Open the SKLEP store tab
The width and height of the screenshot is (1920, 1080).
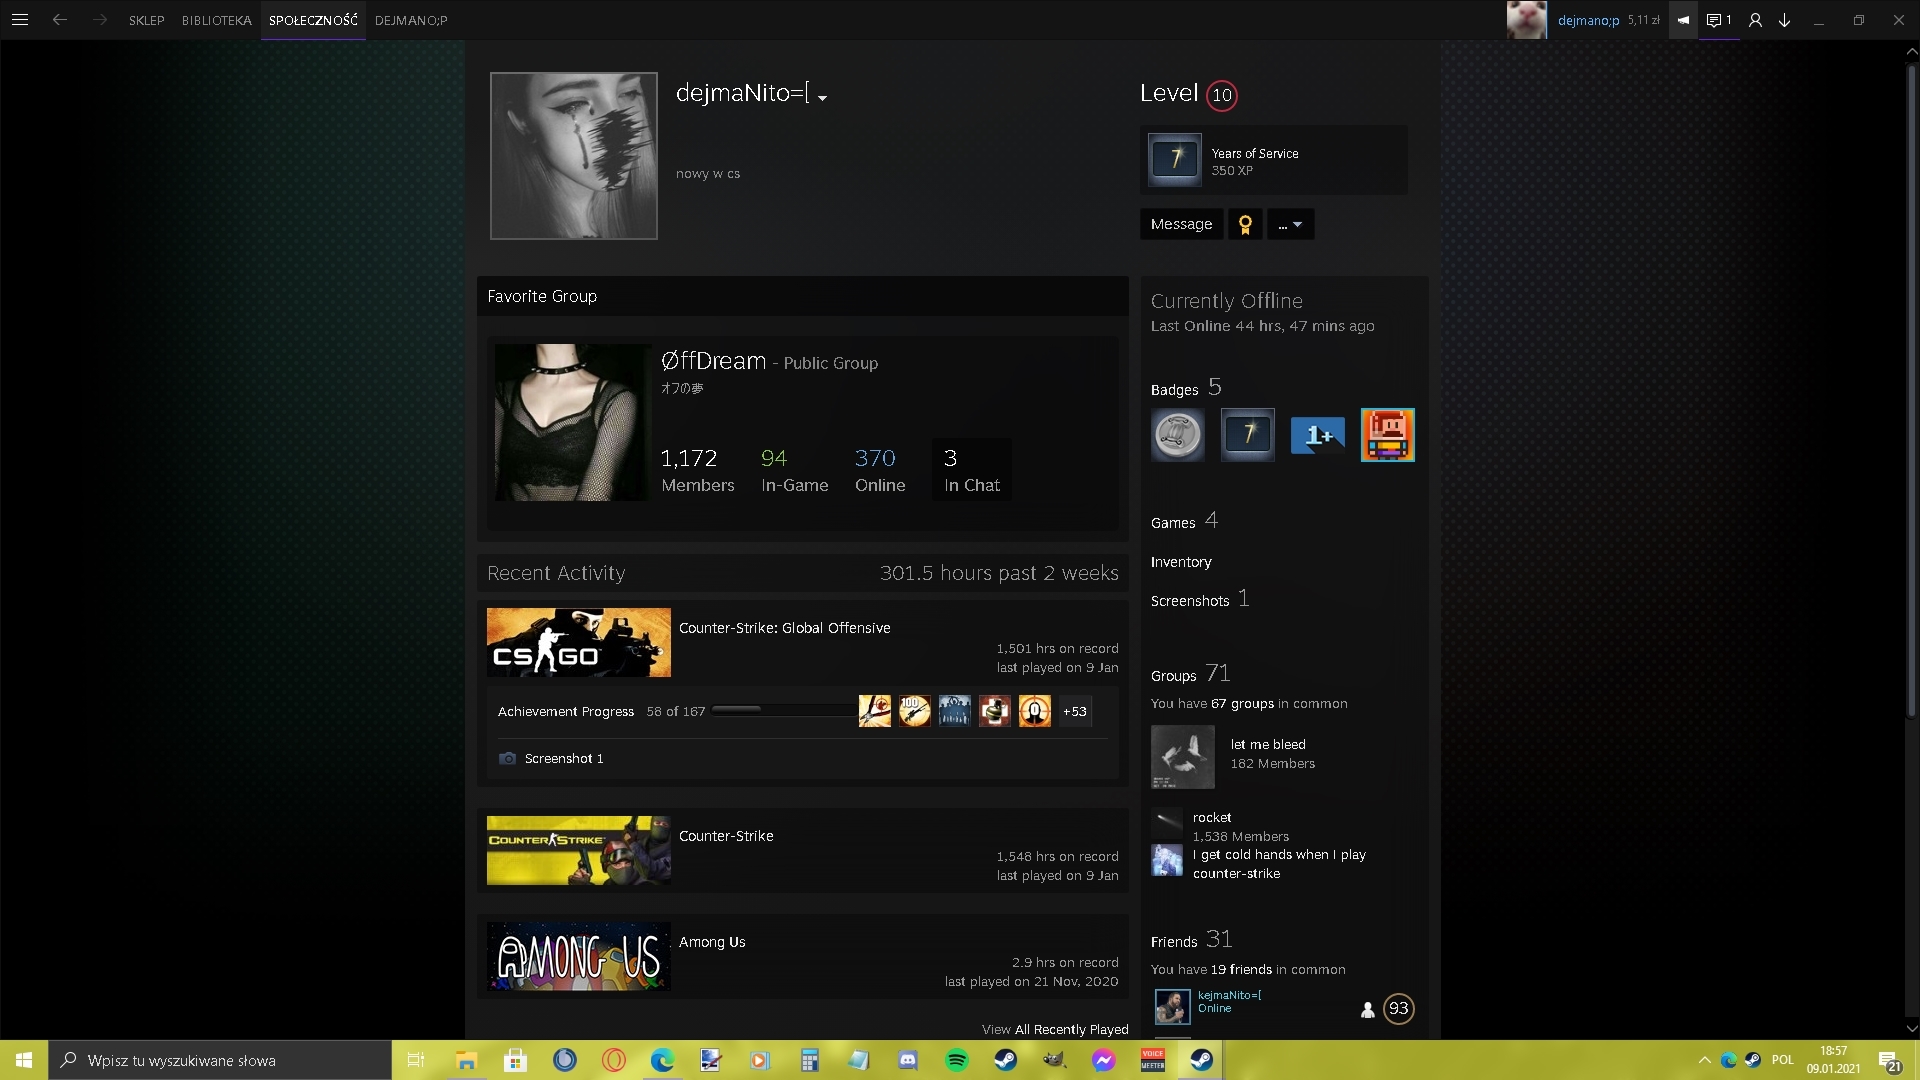[x=146, y=20]
